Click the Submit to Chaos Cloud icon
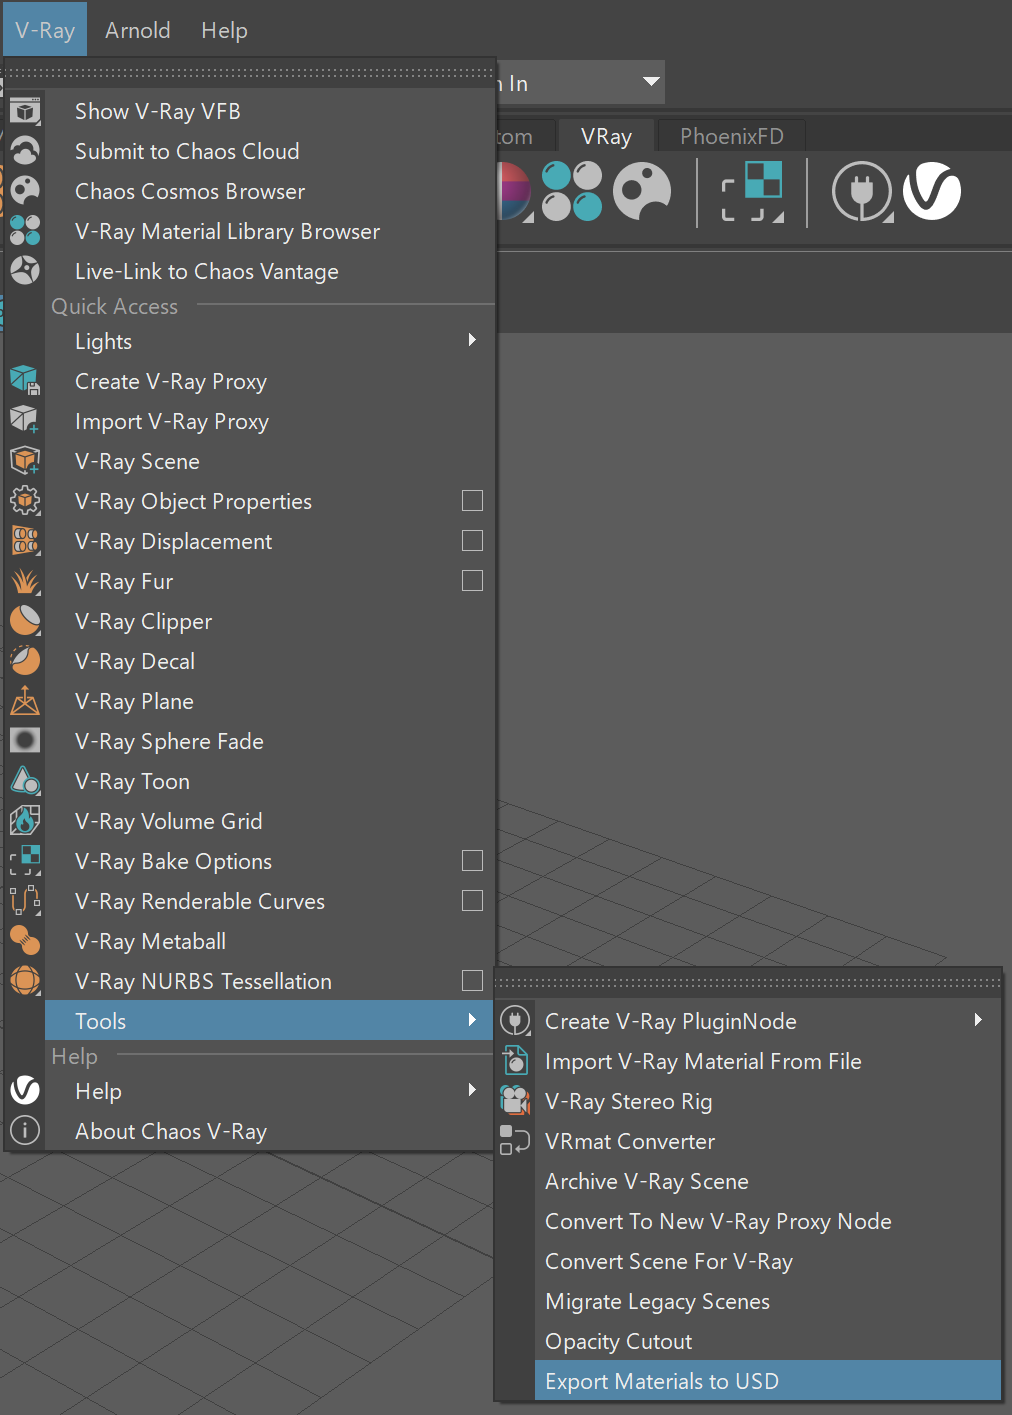 [25, 151]
